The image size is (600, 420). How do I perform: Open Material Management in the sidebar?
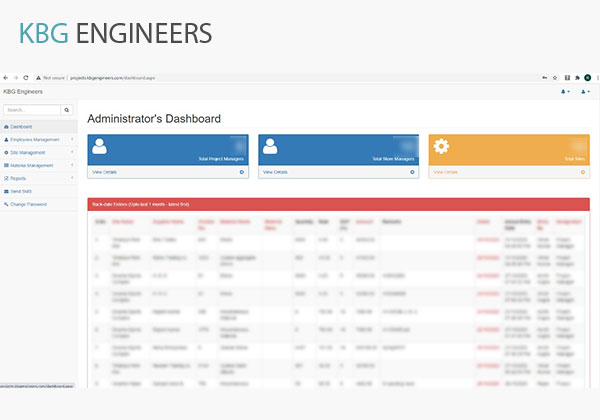point(39,166)
